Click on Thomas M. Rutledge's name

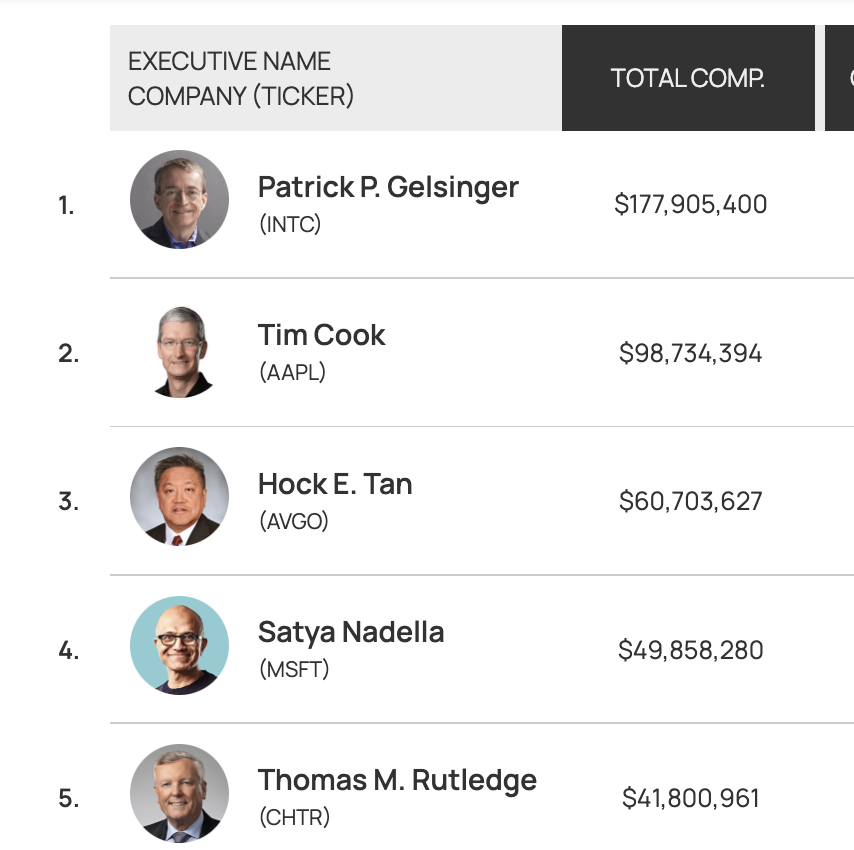[x=397, y=780]
